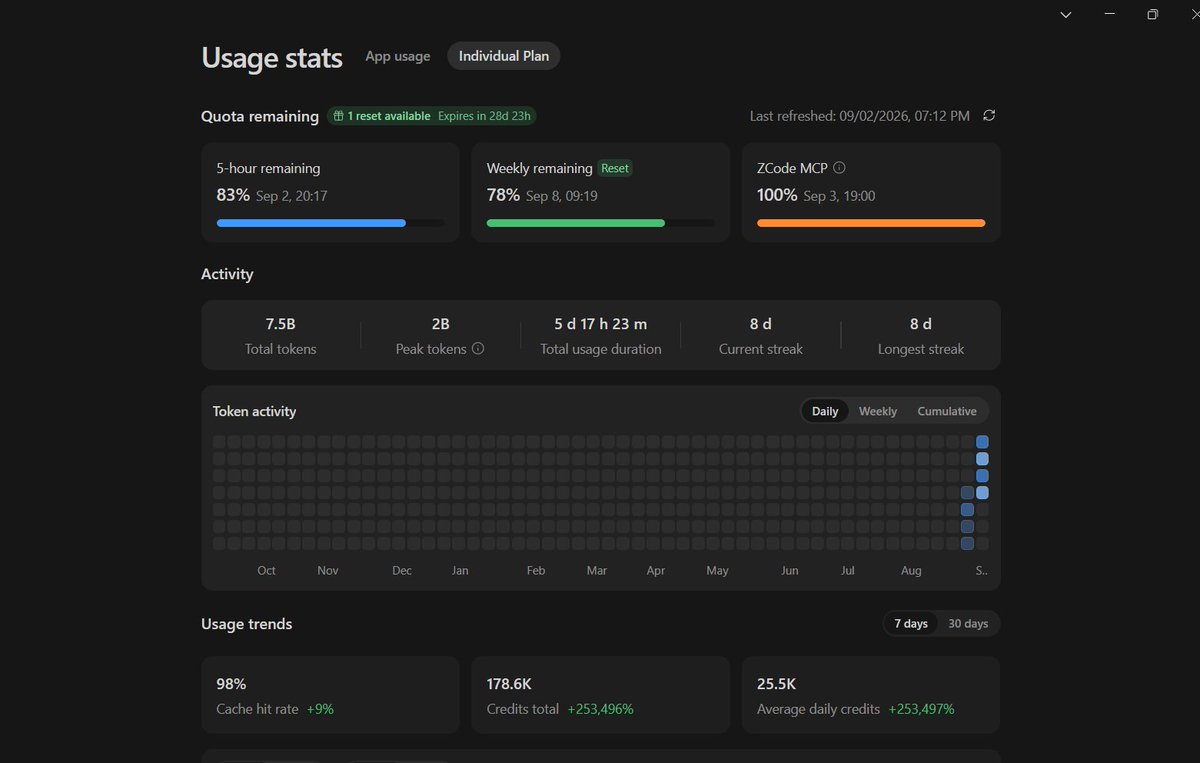Viewport: 1200px width, 763px height.
Task: Click the gift icon in reset available badge
Action: [x=339, y=116]
